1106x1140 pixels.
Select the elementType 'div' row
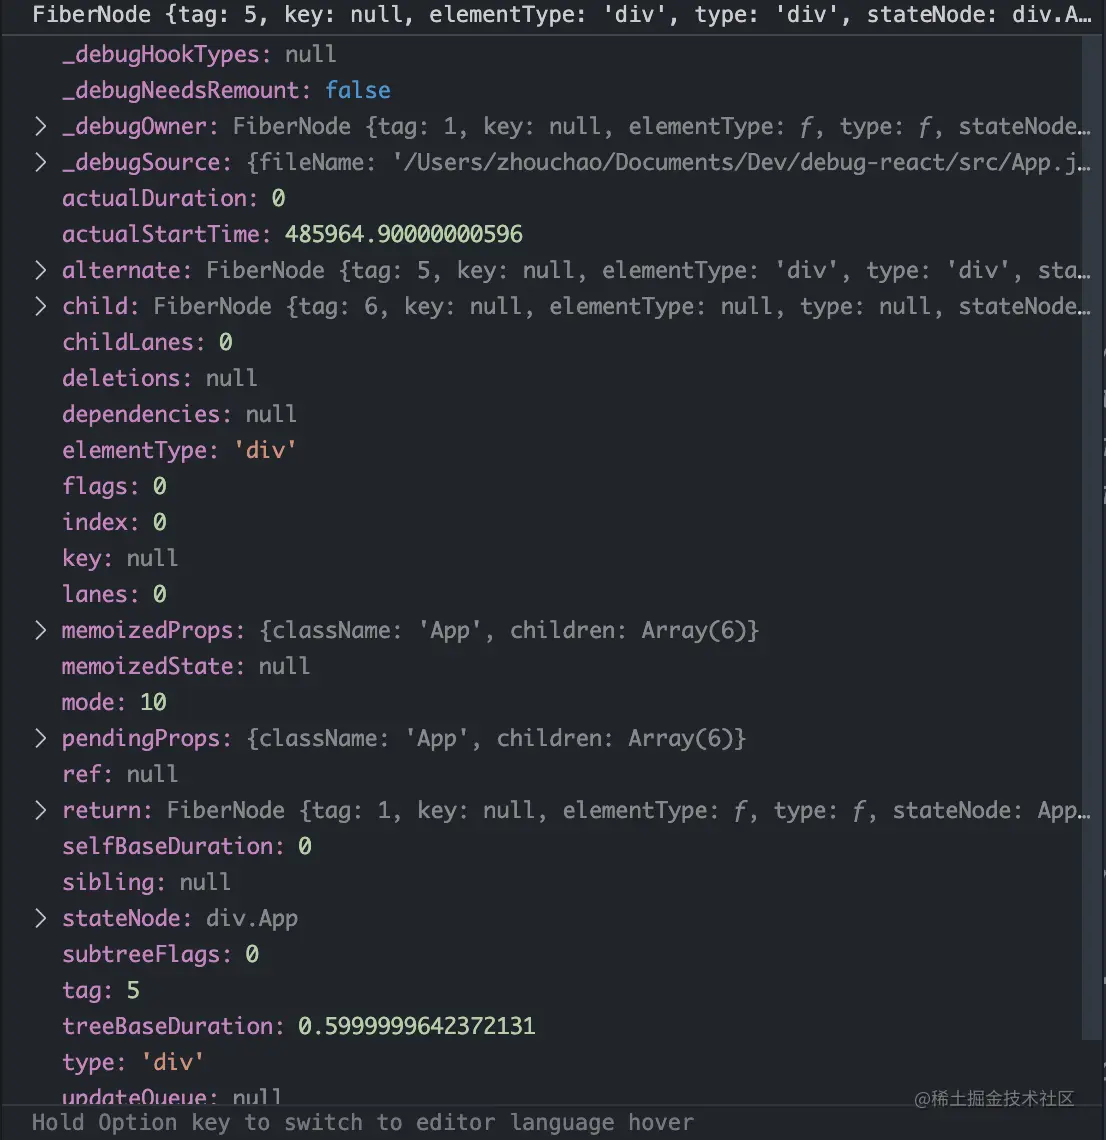pos(180,450)
